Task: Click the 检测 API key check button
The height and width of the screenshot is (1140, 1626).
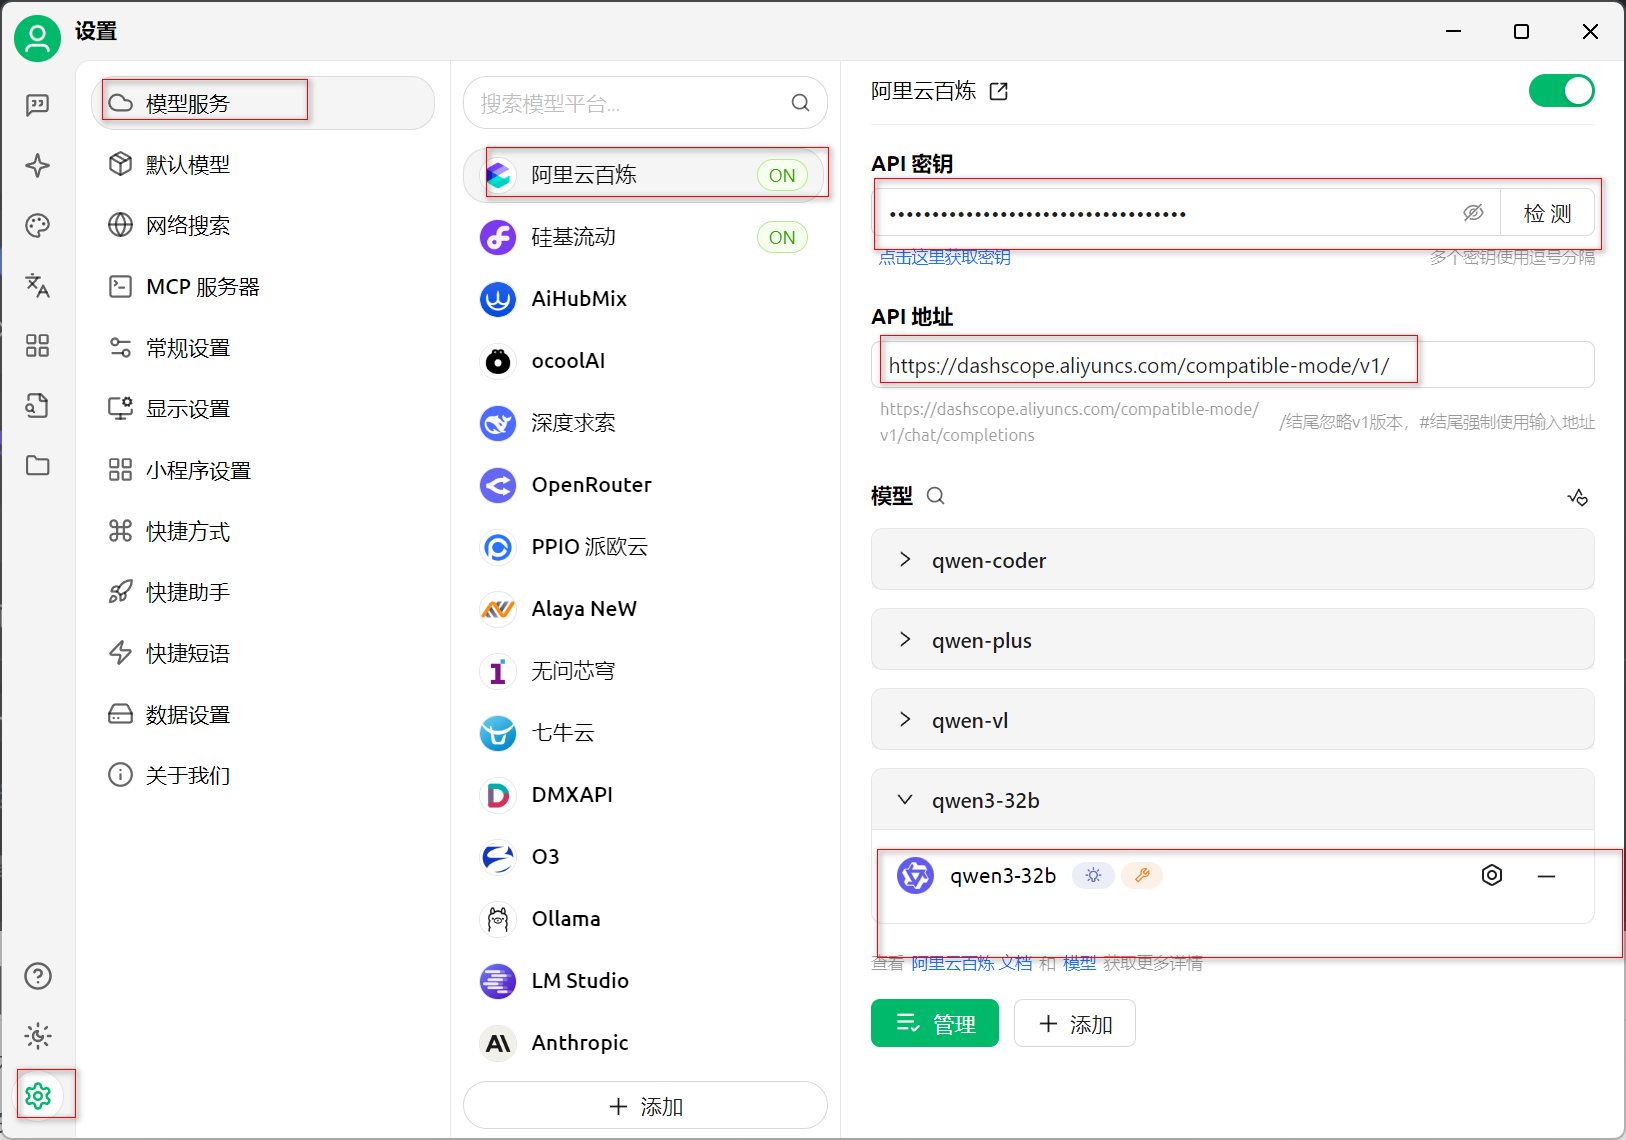Action: pyautogui.click(x=1547, y=213)
